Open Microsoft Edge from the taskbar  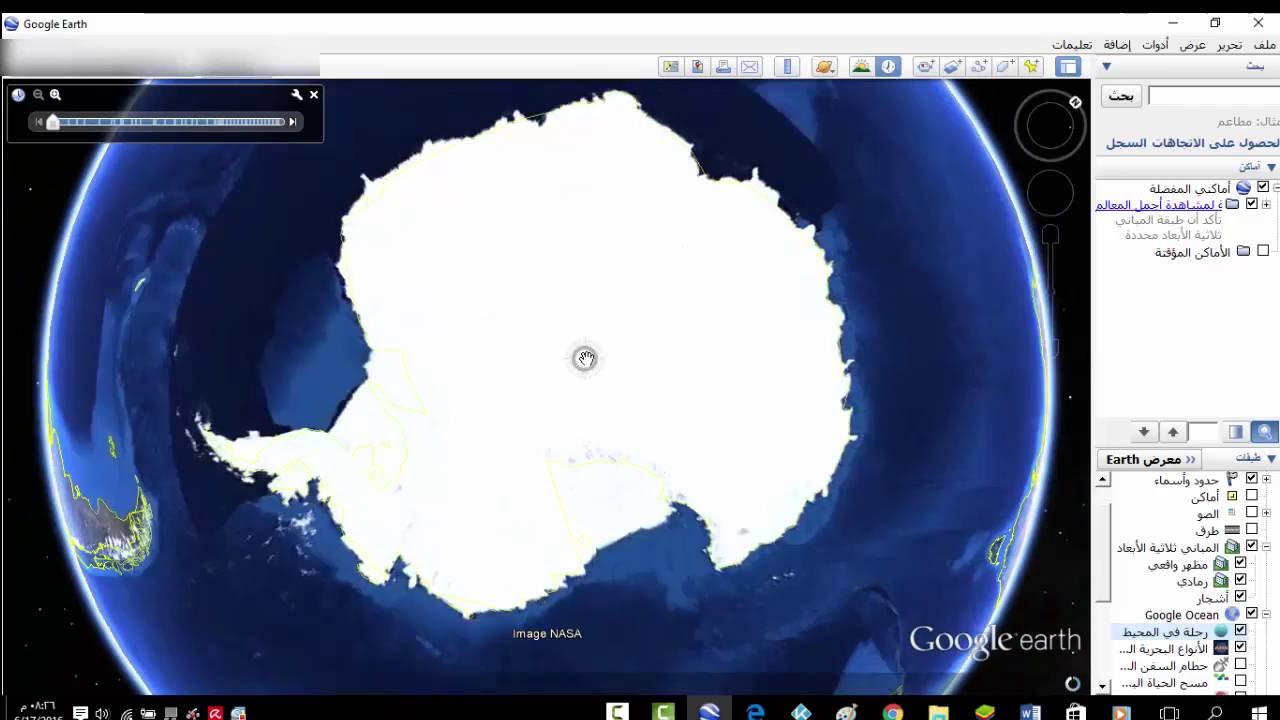756,712
